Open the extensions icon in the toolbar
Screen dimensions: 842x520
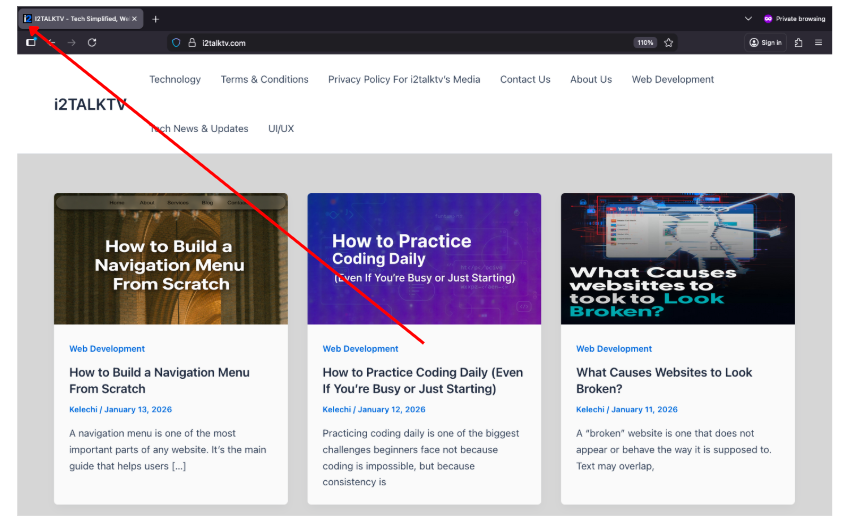click(798, 43)
